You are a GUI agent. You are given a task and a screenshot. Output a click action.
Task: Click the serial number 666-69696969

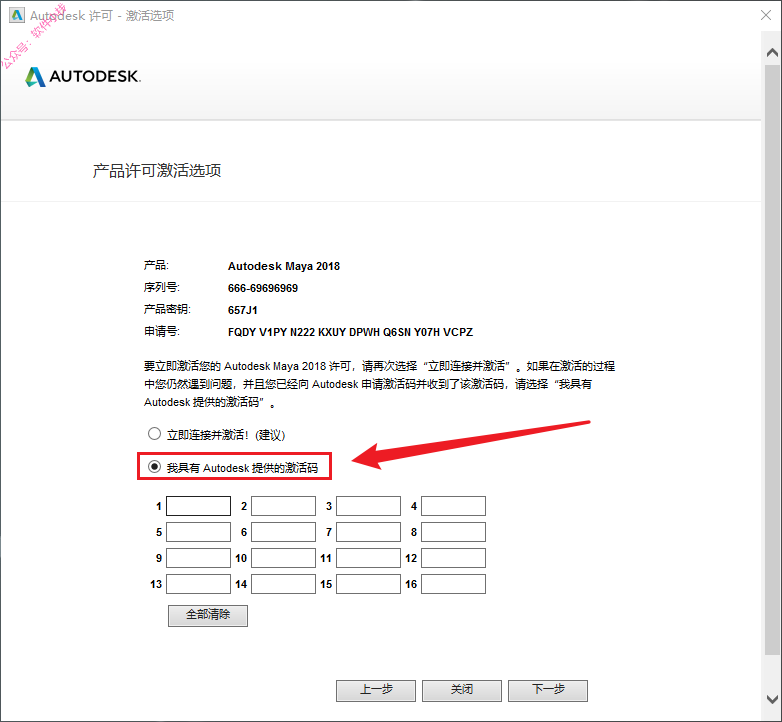263,288
